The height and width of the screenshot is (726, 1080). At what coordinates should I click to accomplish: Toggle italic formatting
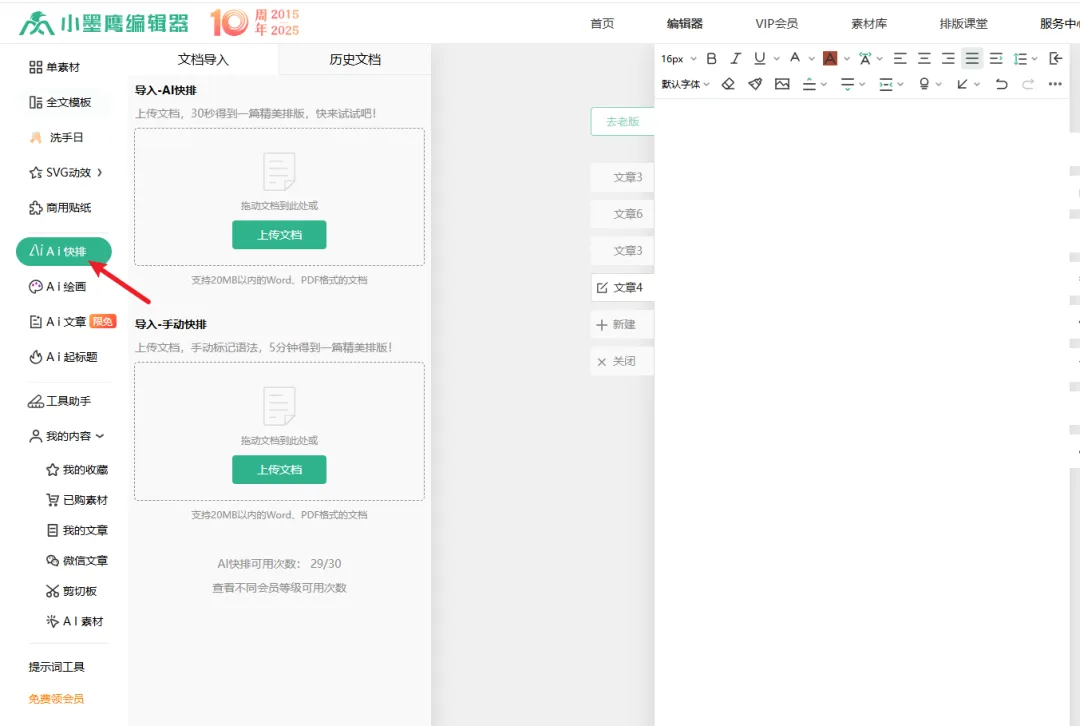736,58
